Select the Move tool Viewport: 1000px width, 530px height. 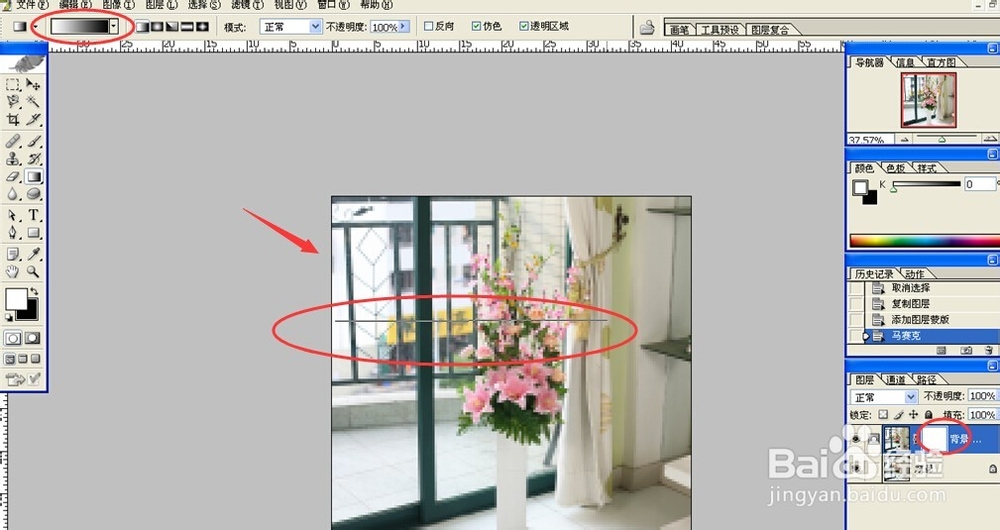point(33,84)
